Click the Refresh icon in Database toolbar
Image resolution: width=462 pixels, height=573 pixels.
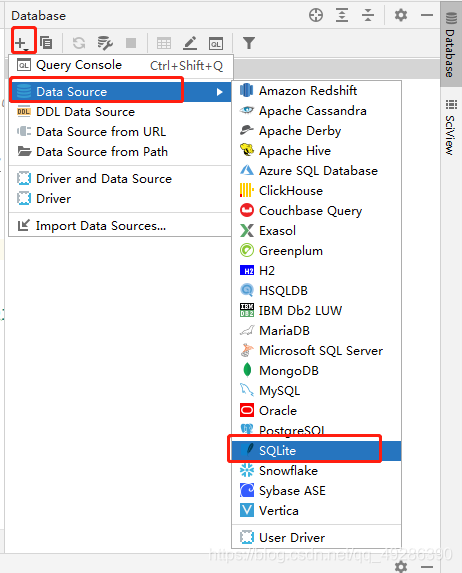click(x=79, y=43)
